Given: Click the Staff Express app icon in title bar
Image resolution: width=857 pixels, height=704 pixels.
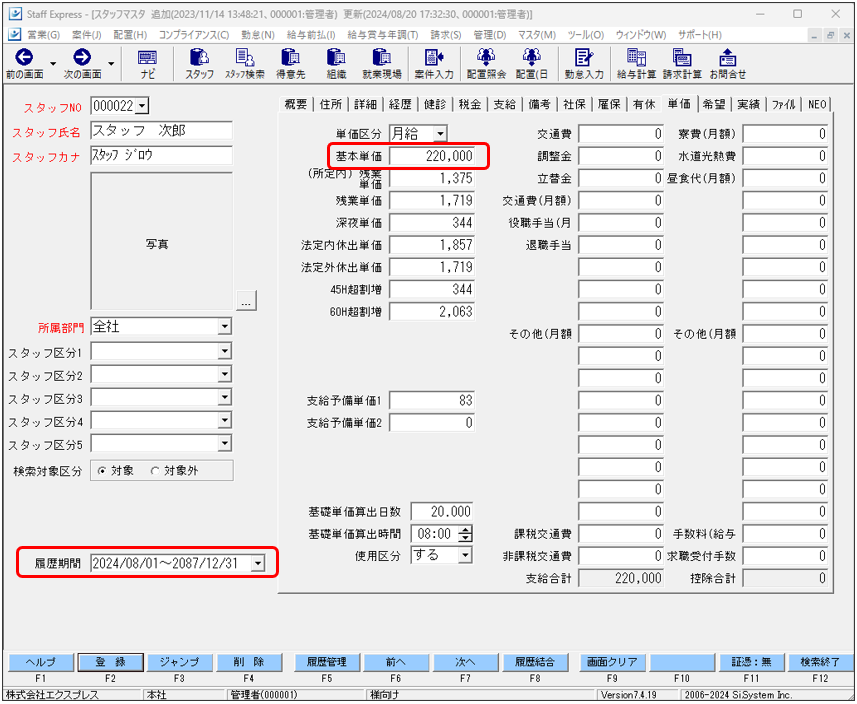Looking at the screenshot, I should pos(15,14).
